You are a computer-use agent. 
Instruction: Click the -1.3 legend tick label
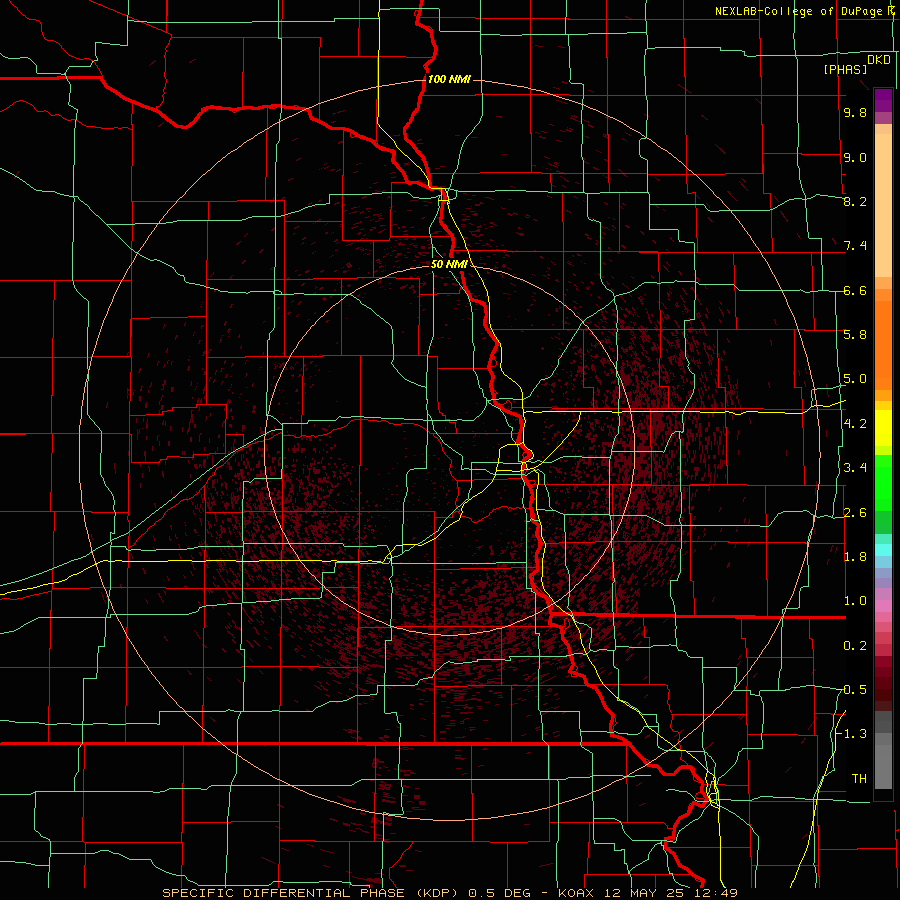tap(852, 734)
